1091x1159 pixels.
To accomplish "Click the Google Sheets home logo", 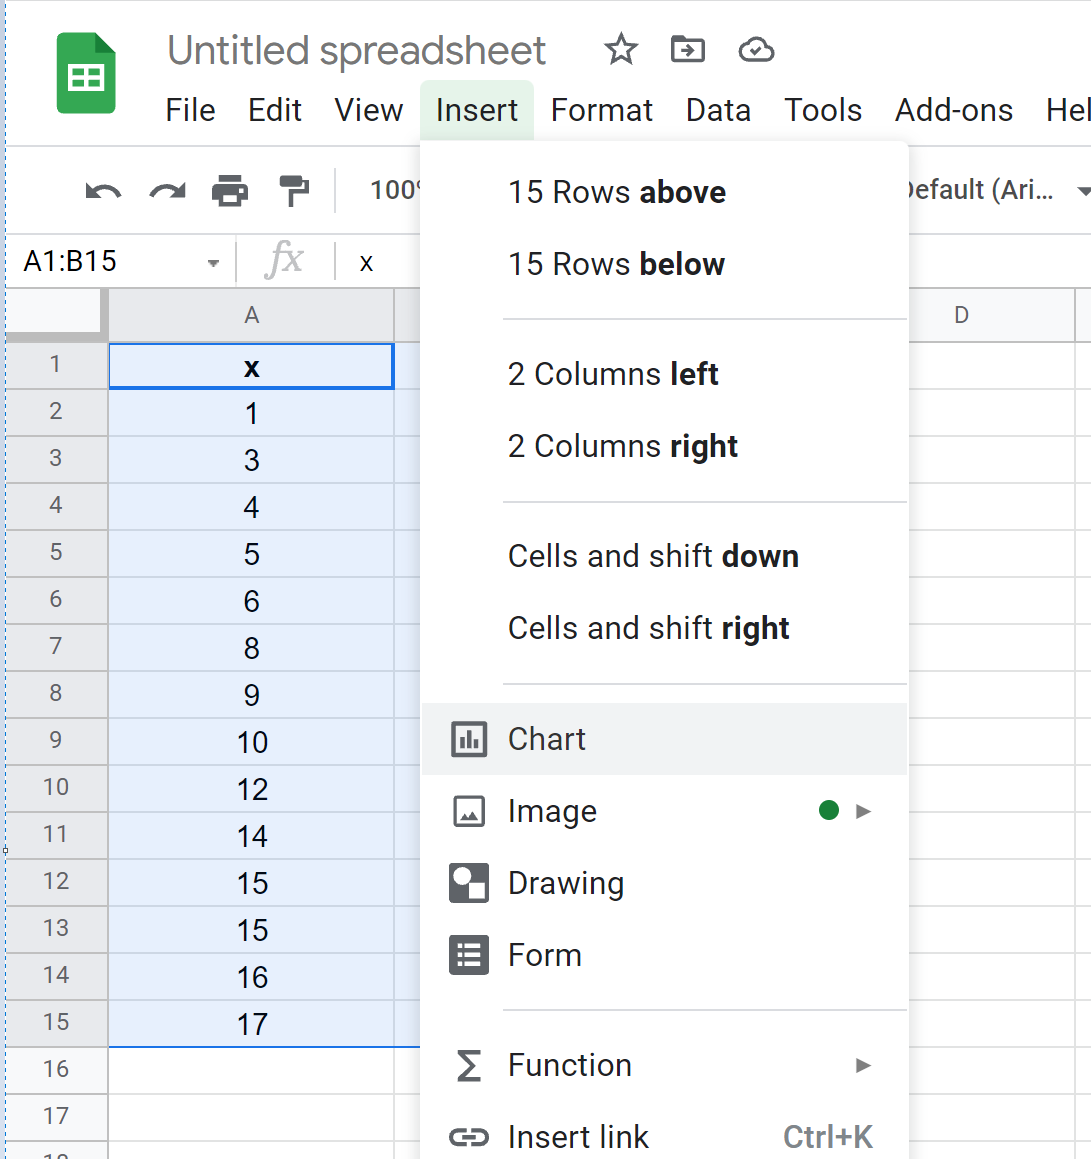I will (86, 74).
